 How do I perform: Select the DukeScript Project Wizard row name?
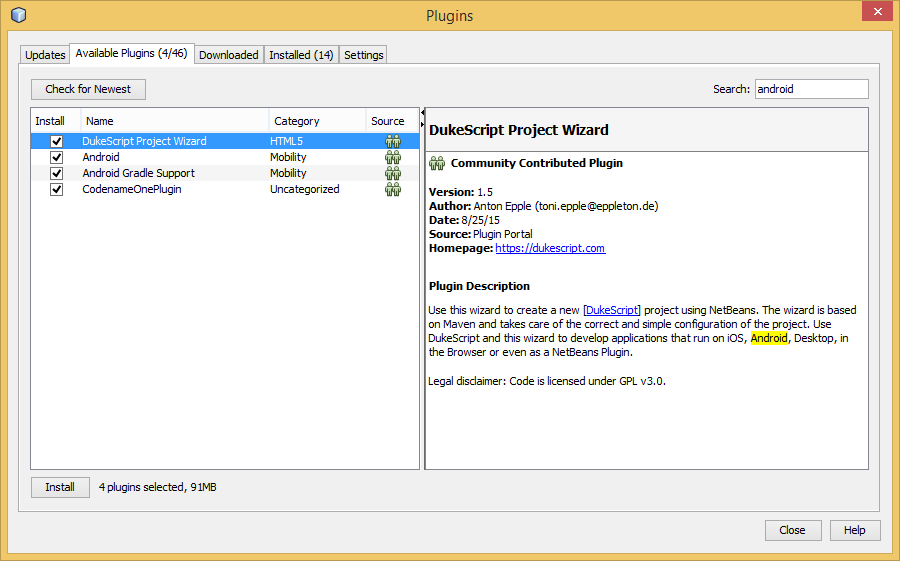(144, 141)
